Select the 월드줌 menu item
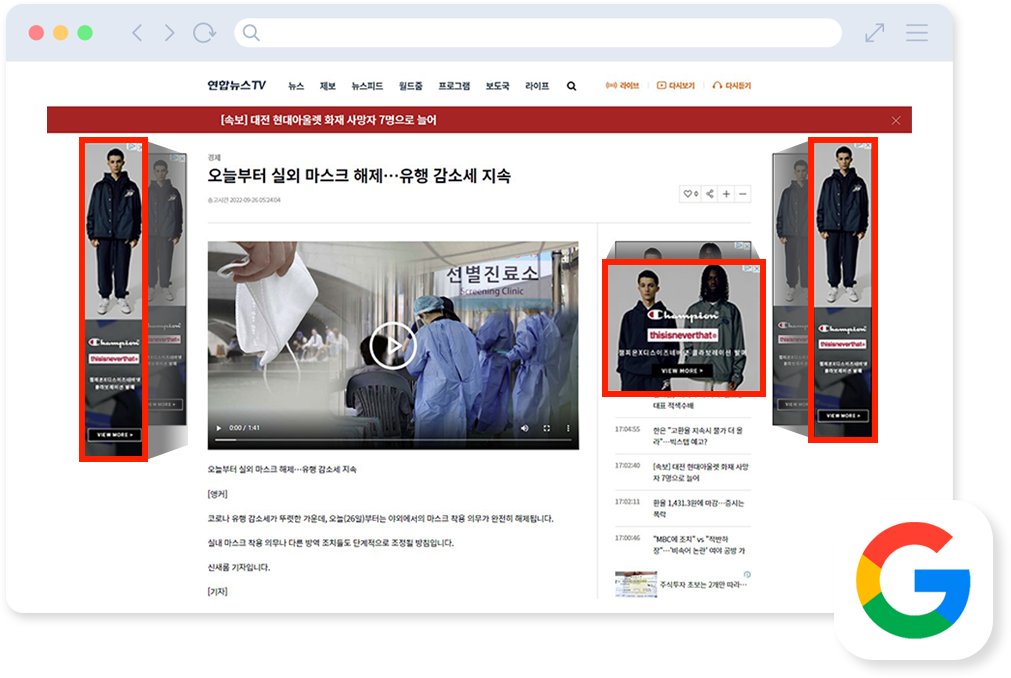Image resolution: width=1011 pixels, height=678 pixels. tap(410, 86)
